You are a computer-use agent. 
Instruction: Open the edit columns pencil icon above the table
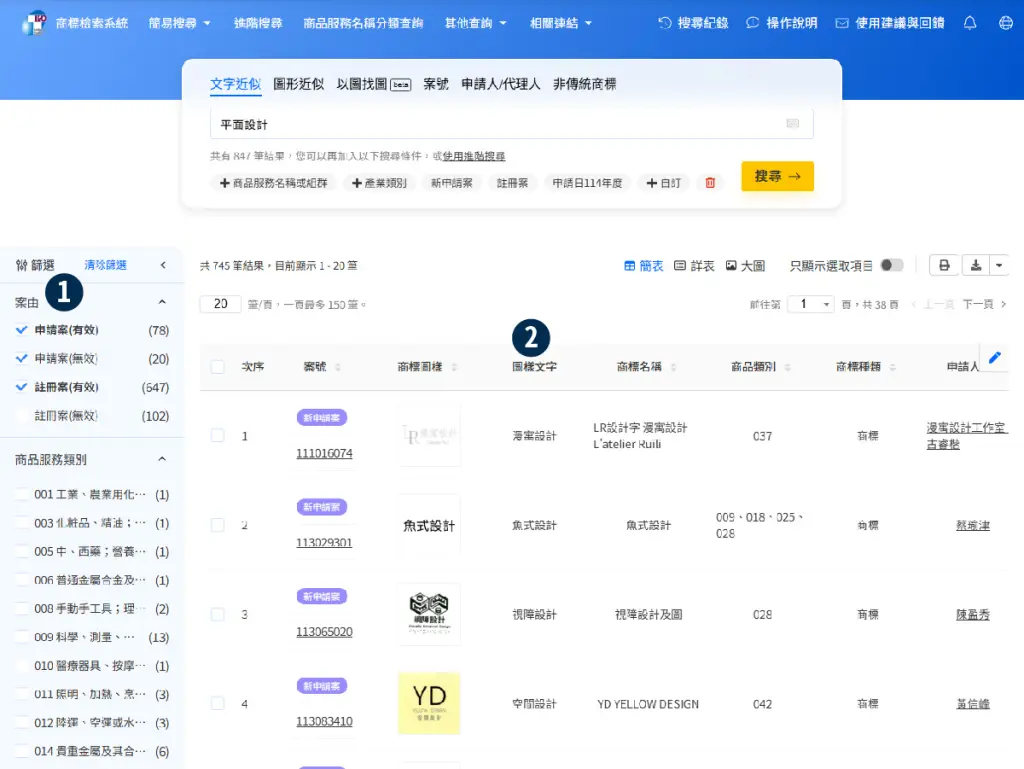993,356
